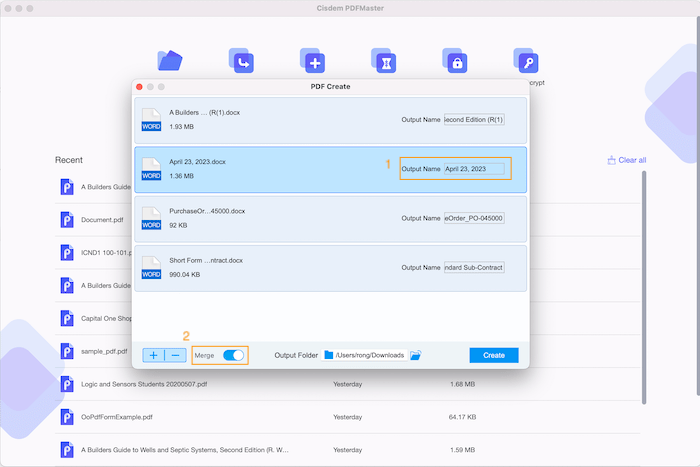700x467 pixels.
Task: Edit output name field 'eOrder_PO-045000'
Action: 474,218
